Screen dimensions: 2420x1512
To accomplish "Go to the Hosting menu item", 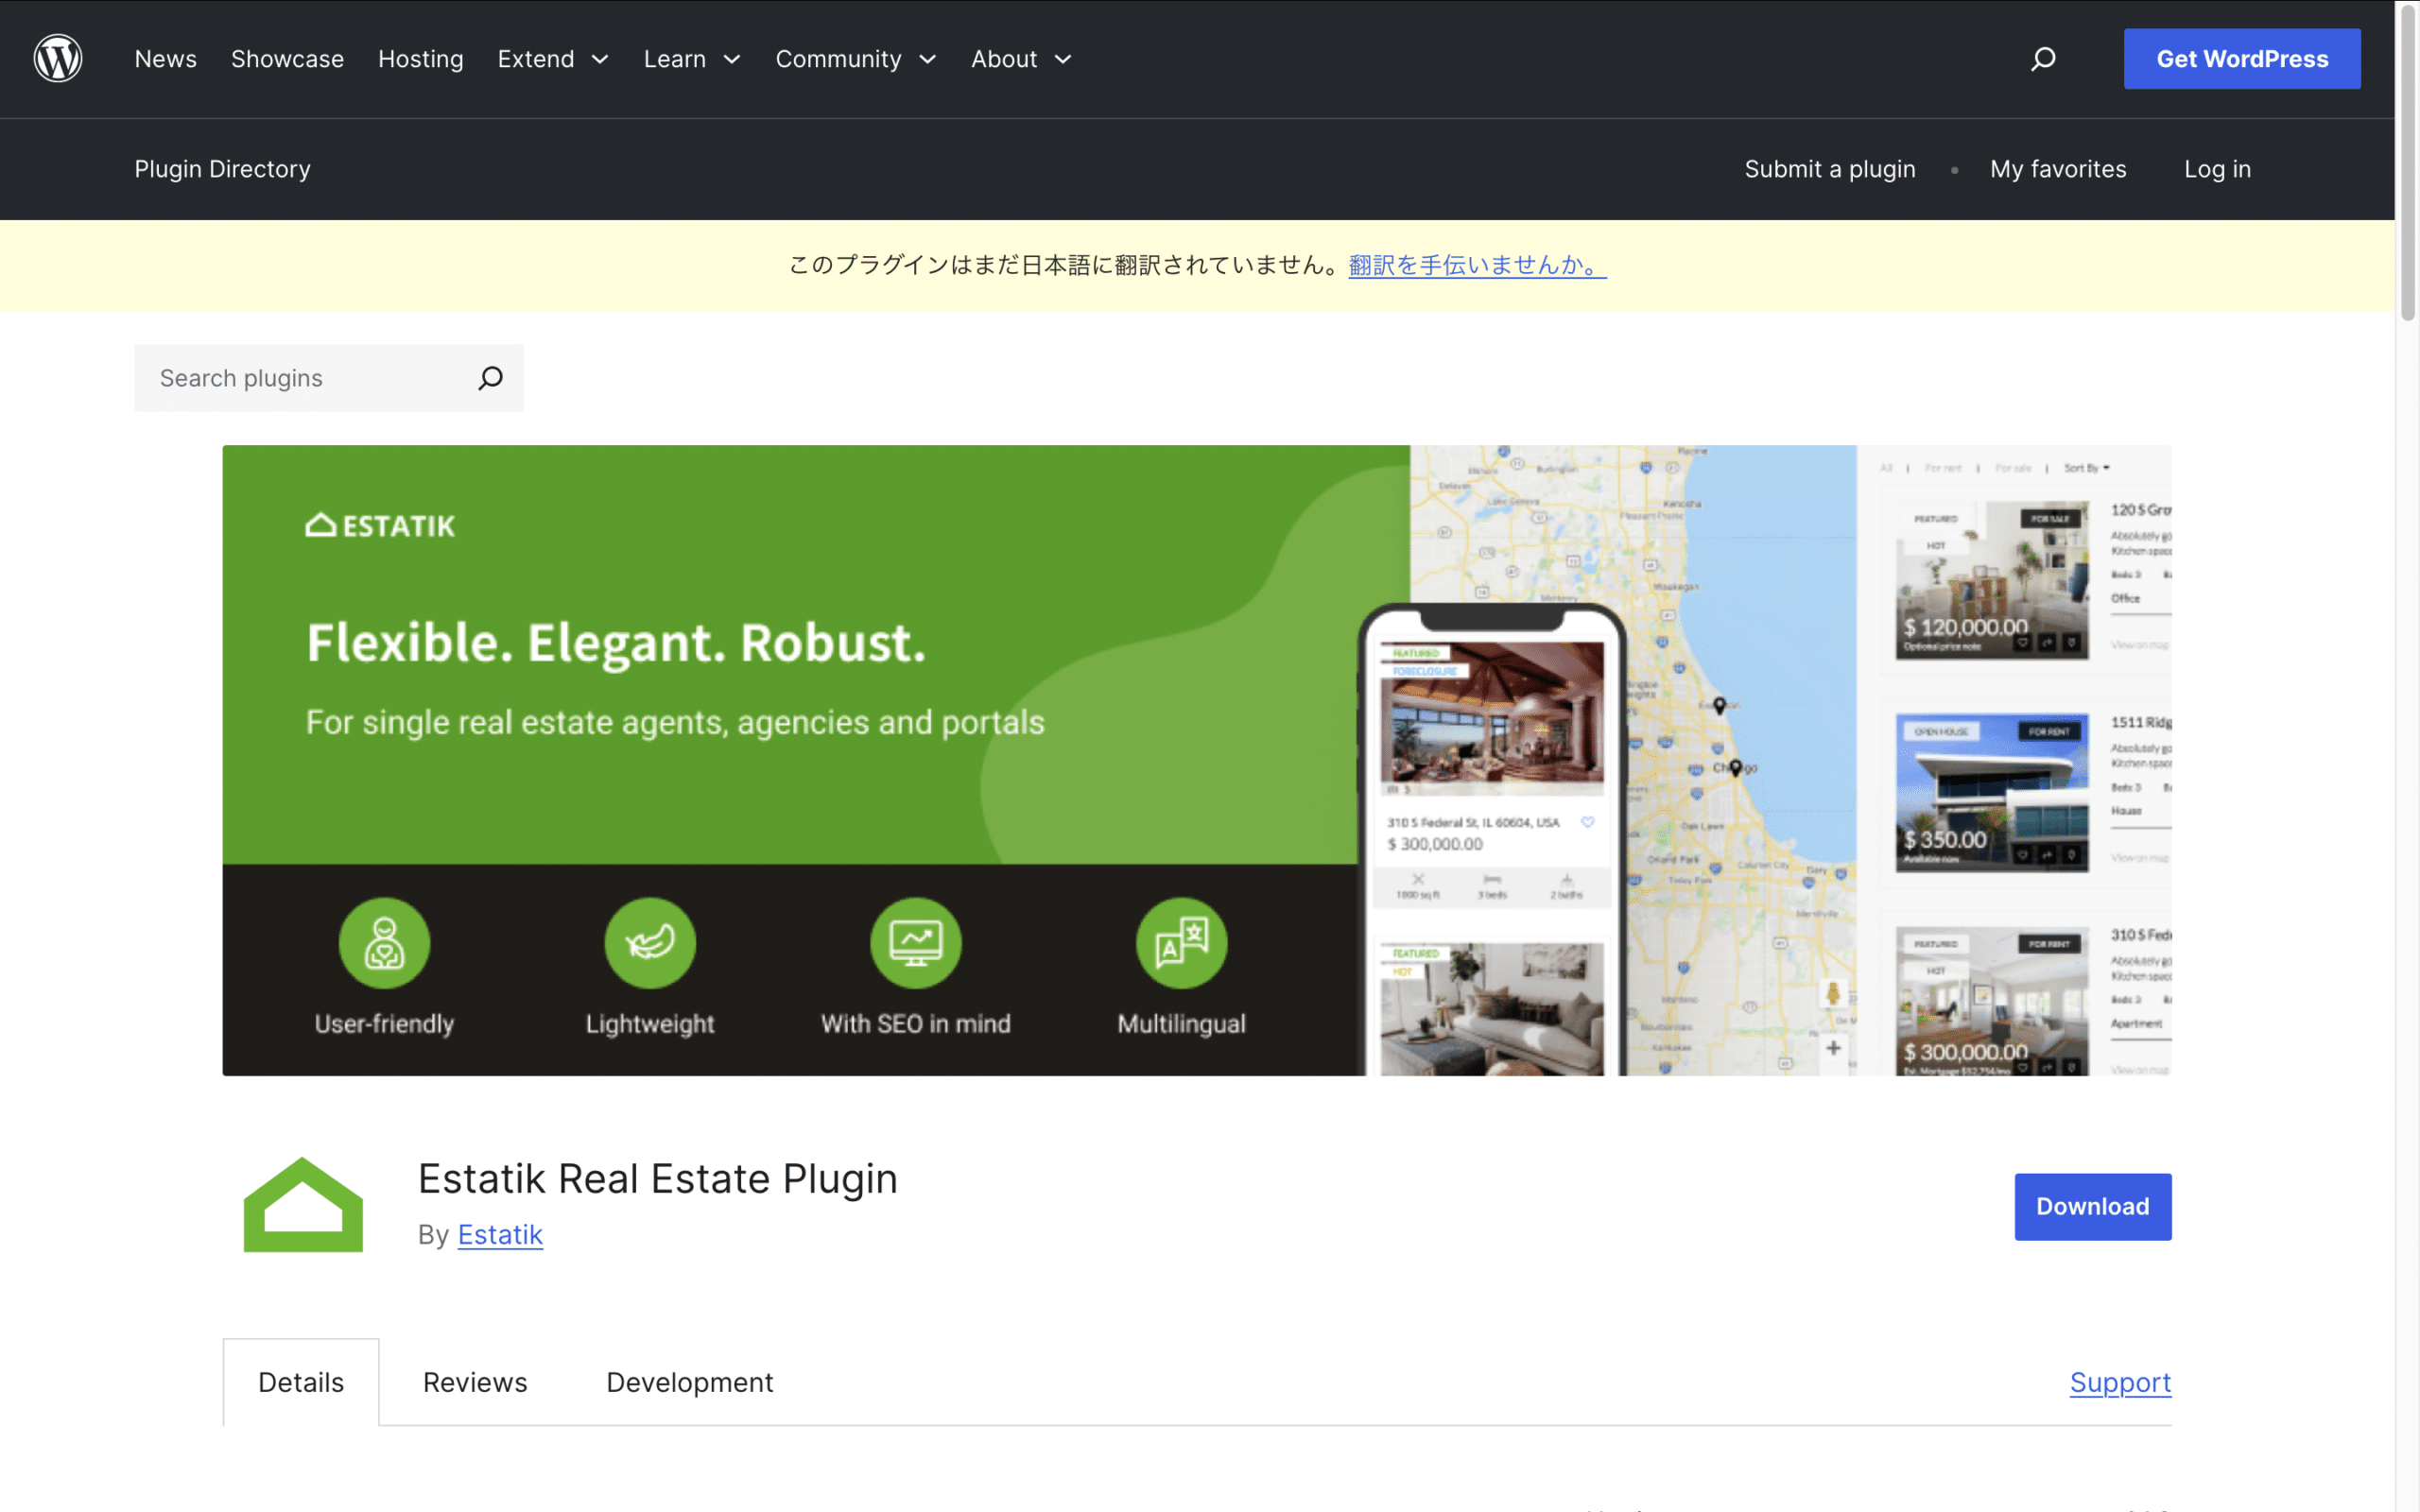I will click(x=421, y=59).
